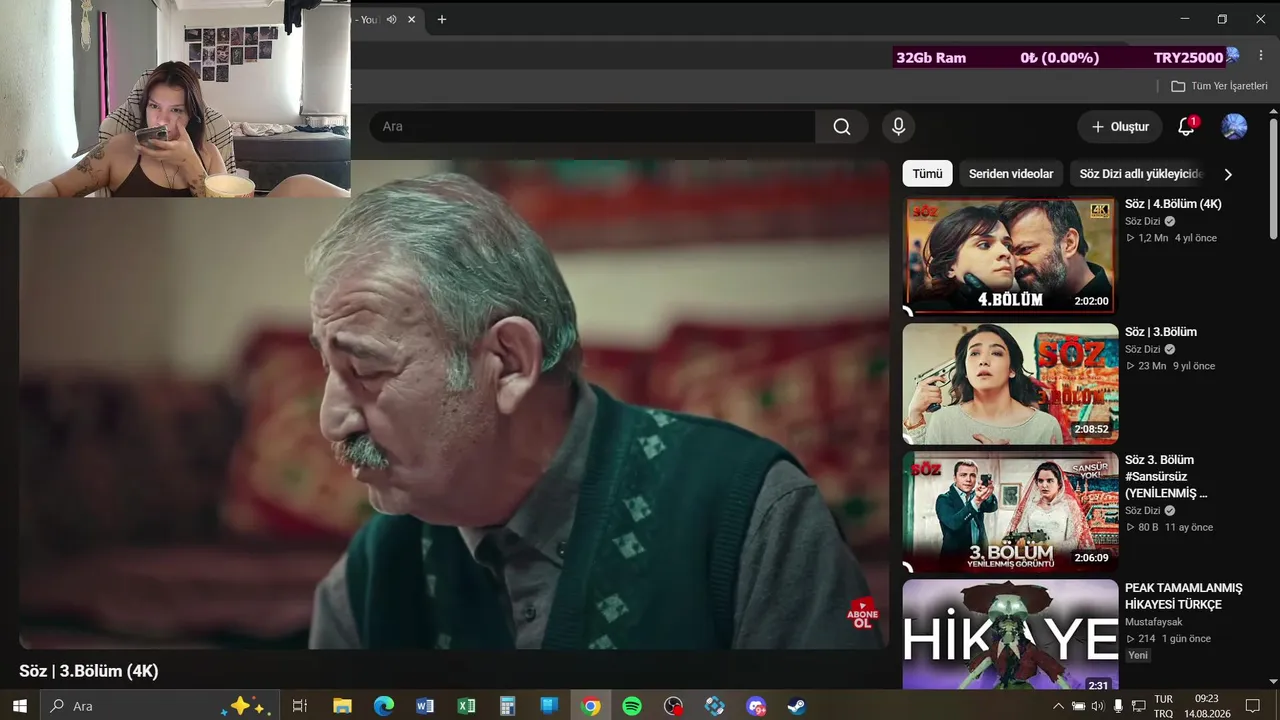Open YouTube notifications bell
This screenshot has height=720, width=1280.
pyautogui.click(x=1186, y=127)
